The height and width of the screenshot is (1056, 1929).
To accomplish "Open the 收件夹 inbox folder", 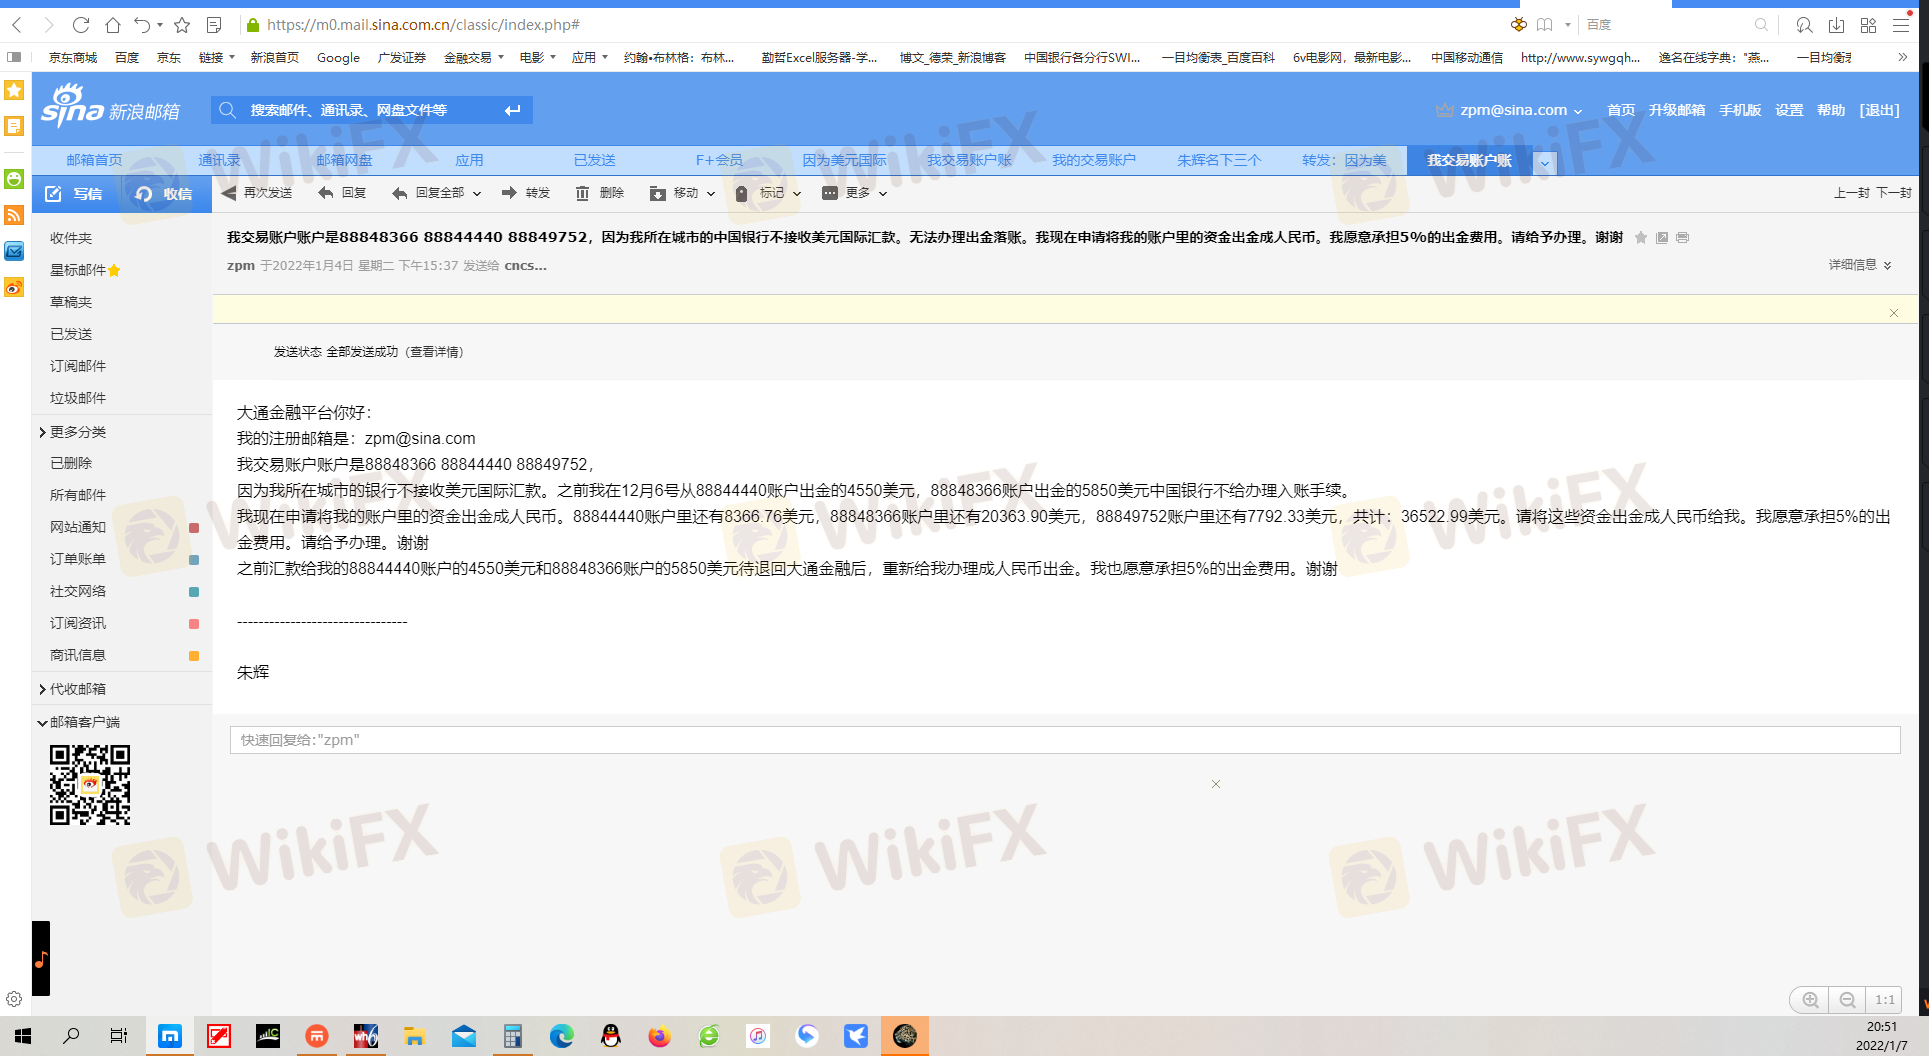I will click(72, 238).
